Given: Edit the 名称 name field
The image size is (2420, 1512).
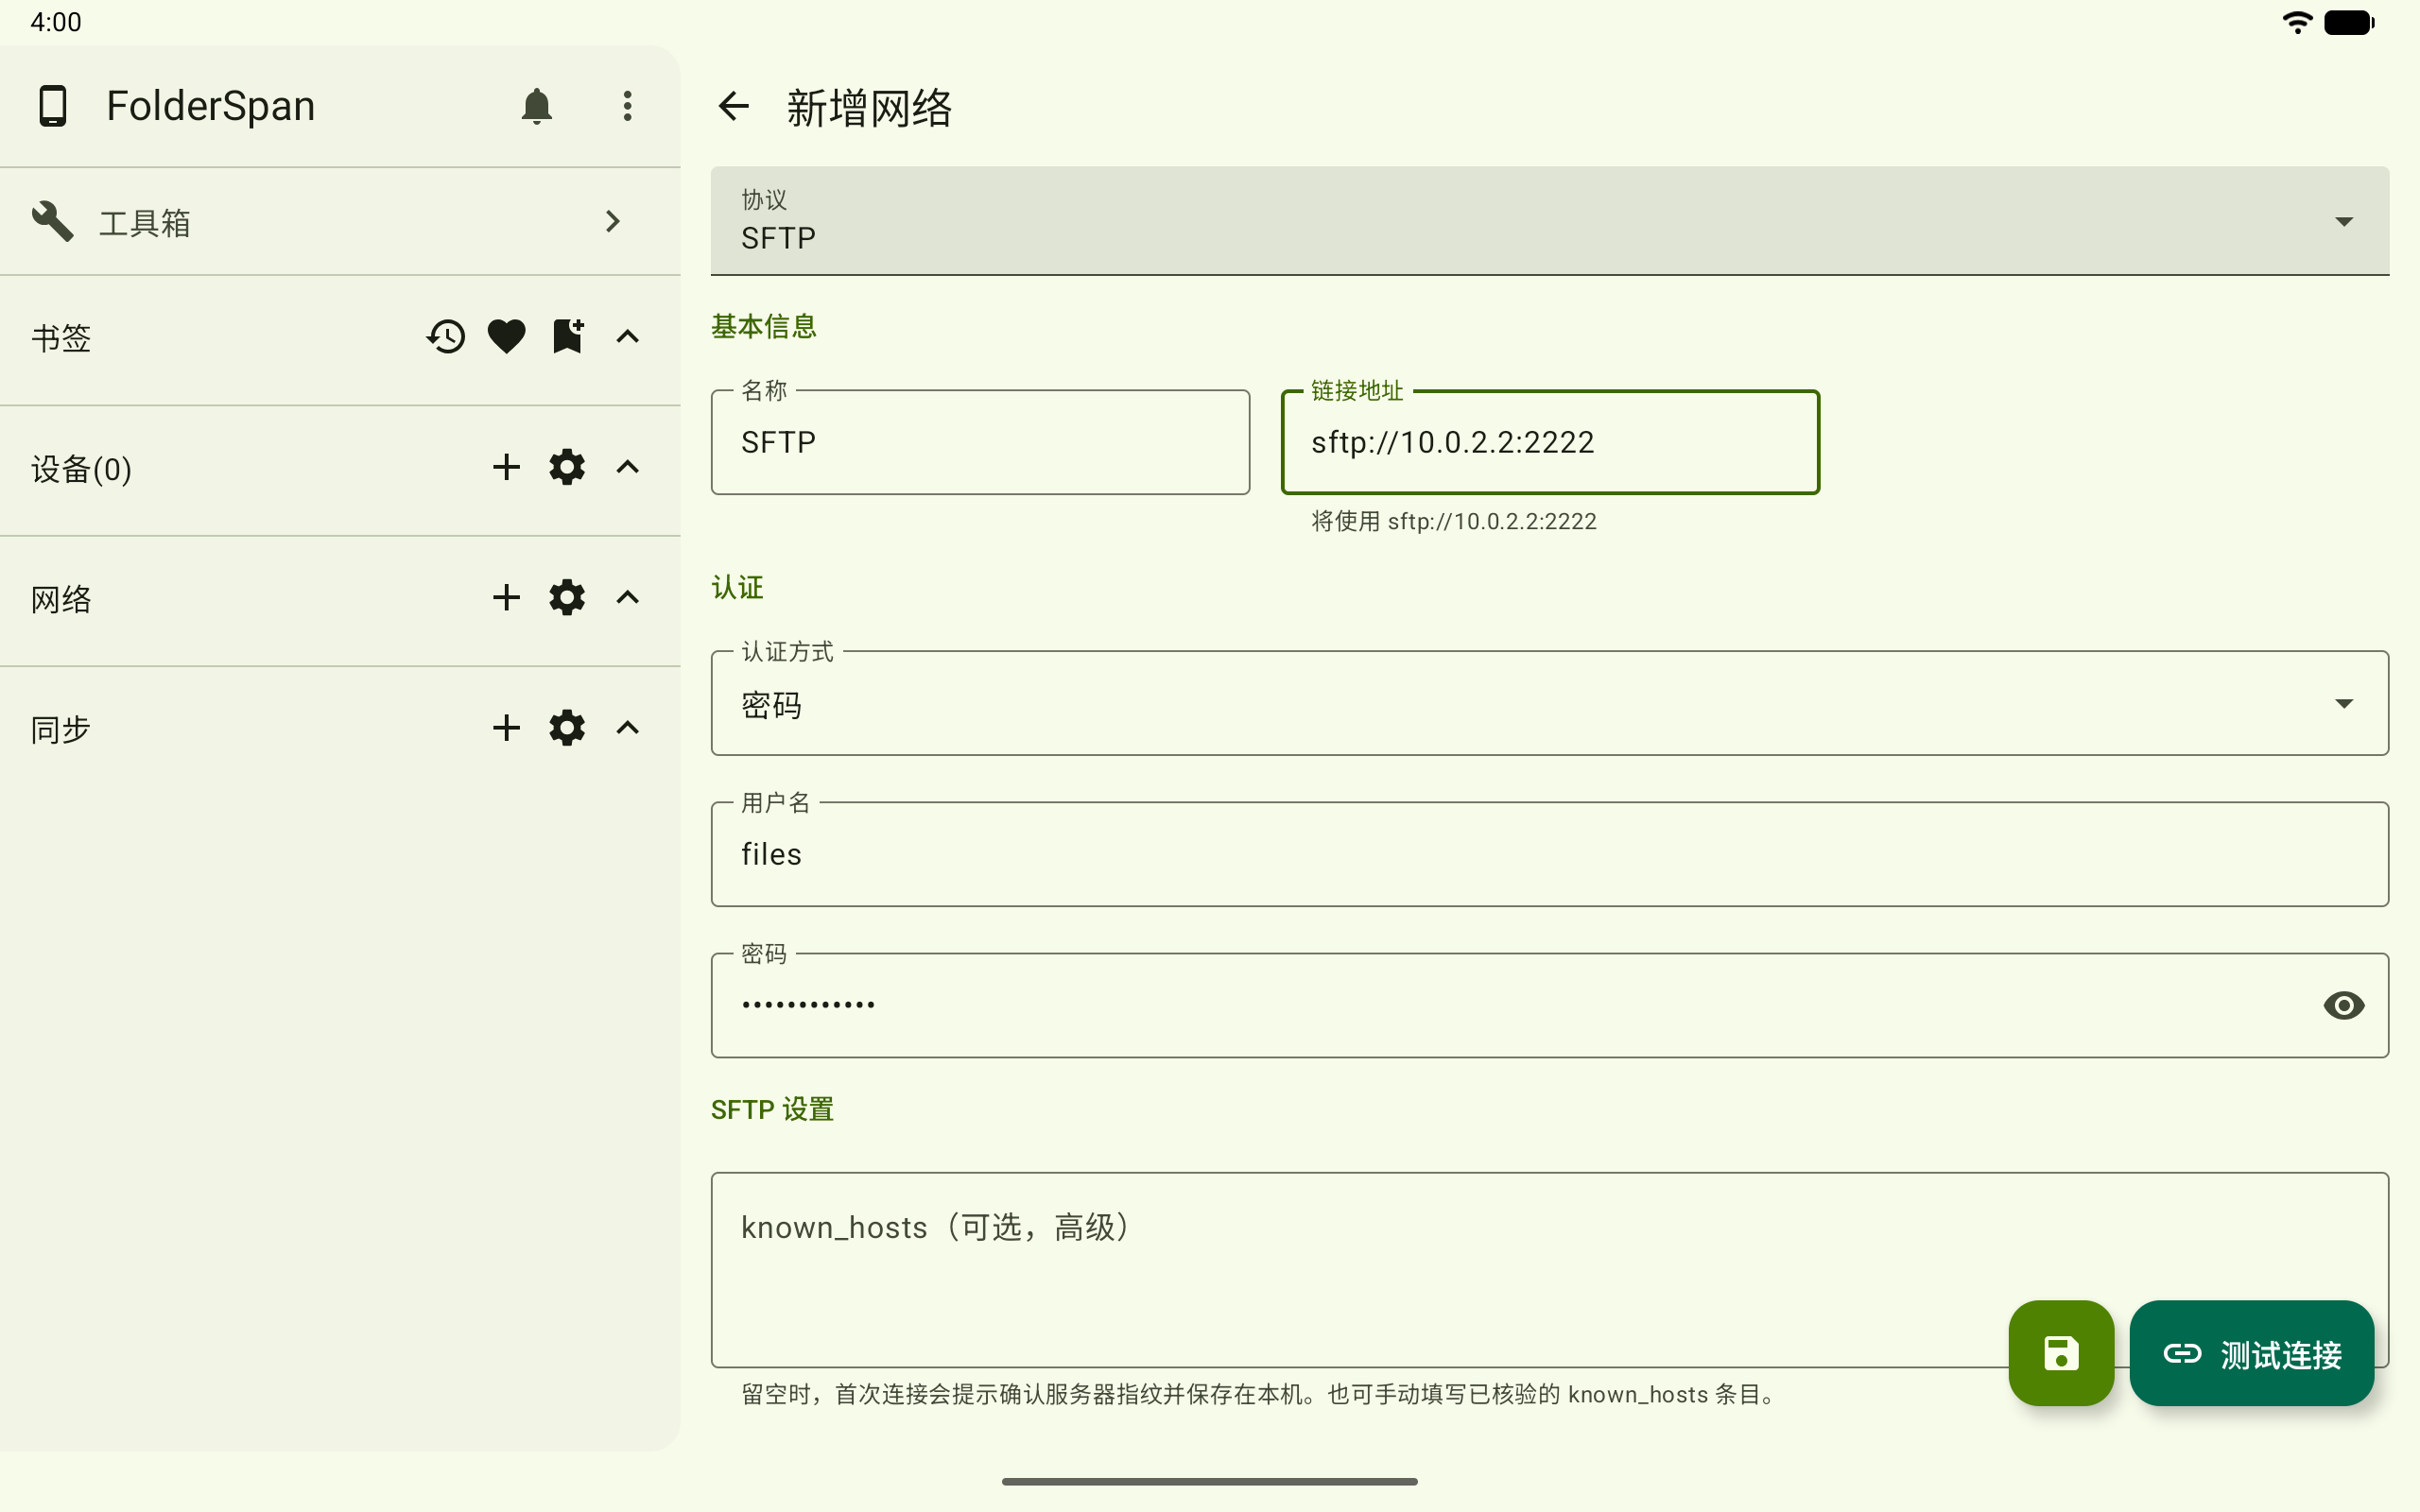Looking at the screenshot, I should [980, 442].
